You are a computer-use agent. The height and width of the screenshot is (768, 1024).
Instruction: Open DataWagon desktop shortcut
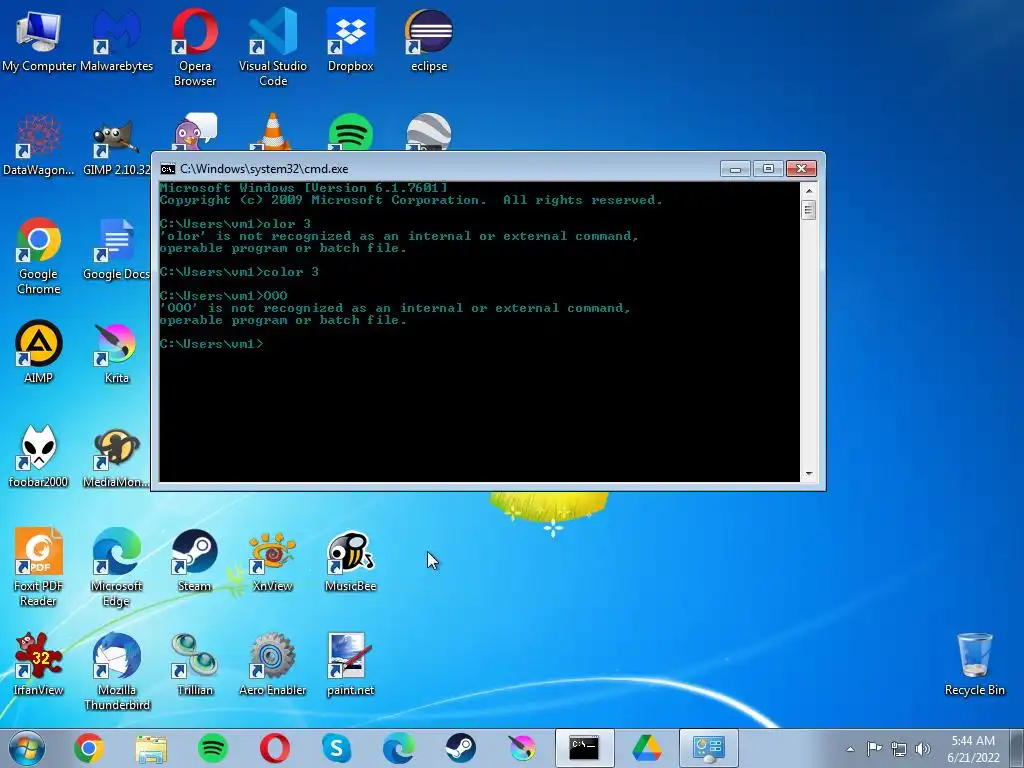39,145
